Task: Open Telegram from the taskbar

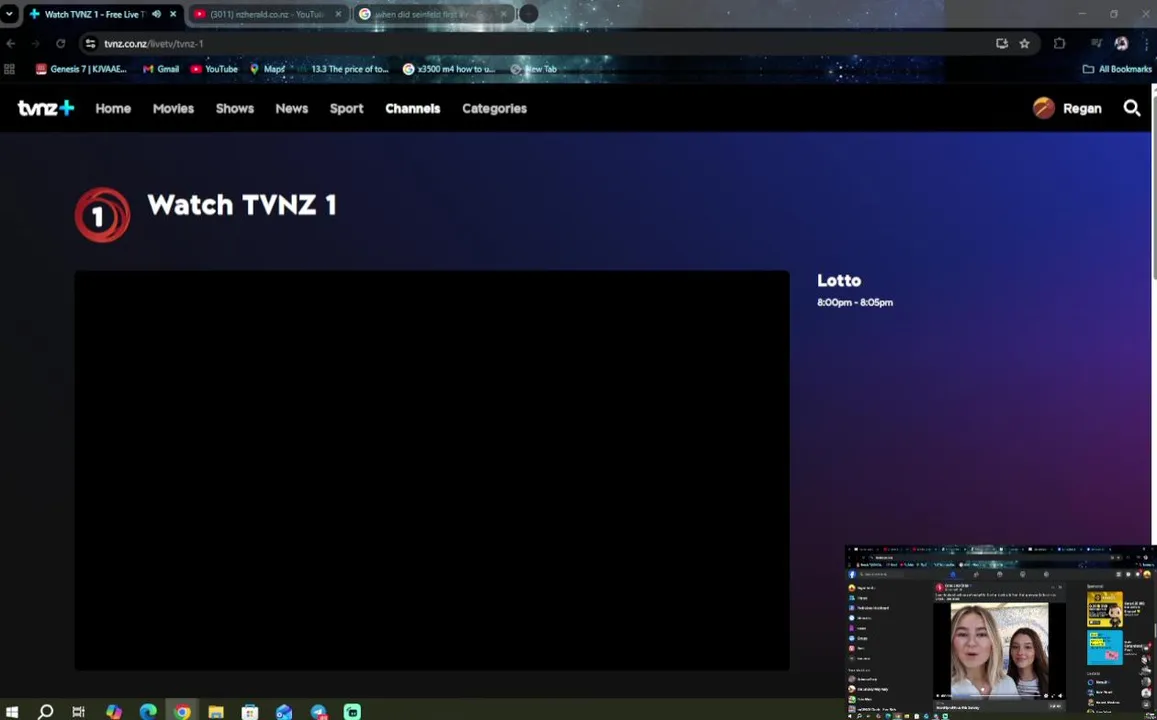Action: 319,712
